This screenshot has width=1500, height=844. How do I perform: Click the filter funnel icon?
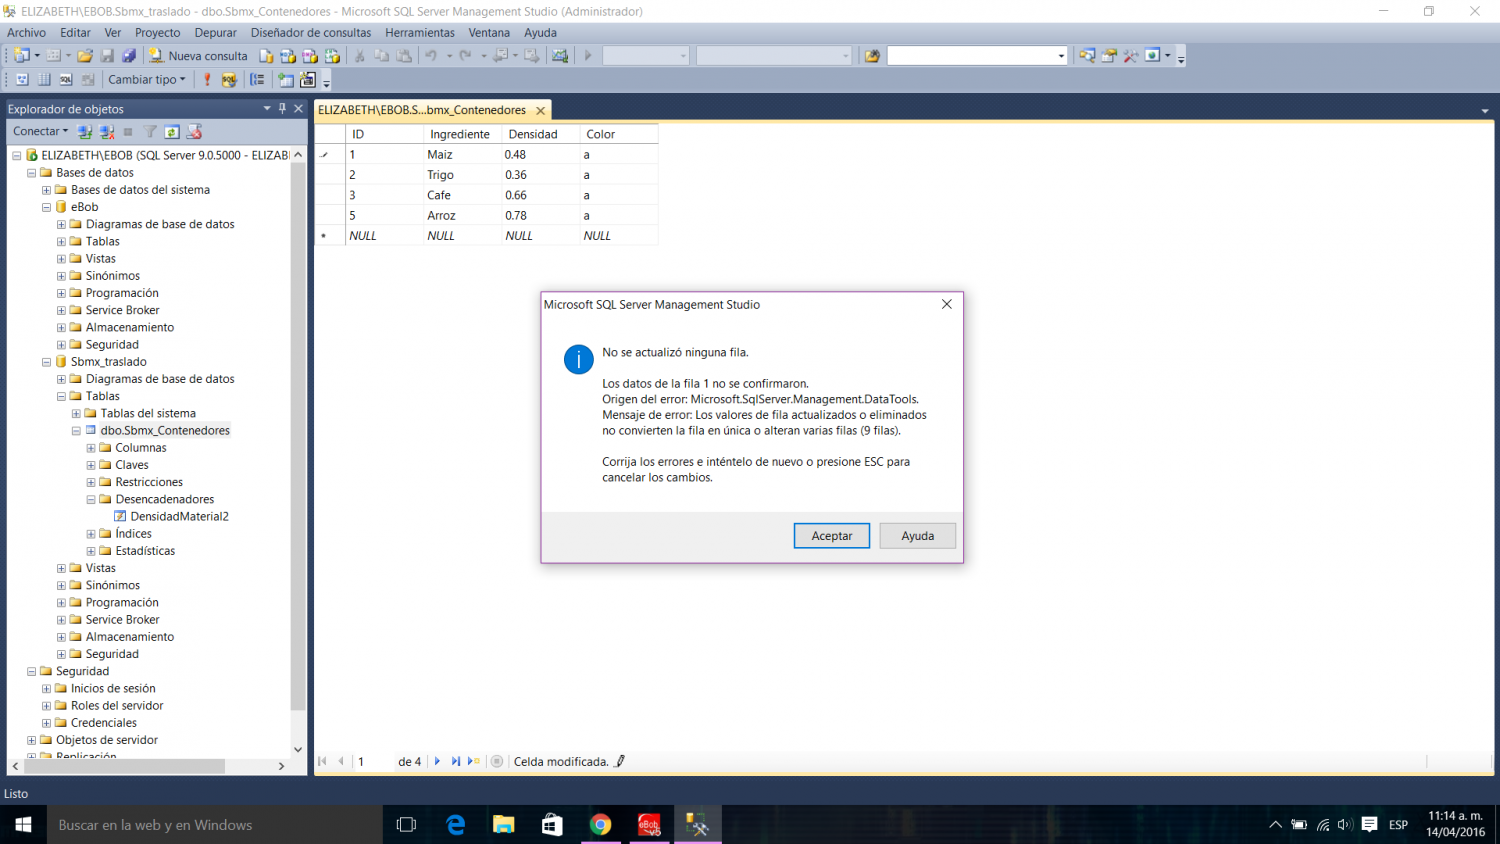[x=150, y=132]
